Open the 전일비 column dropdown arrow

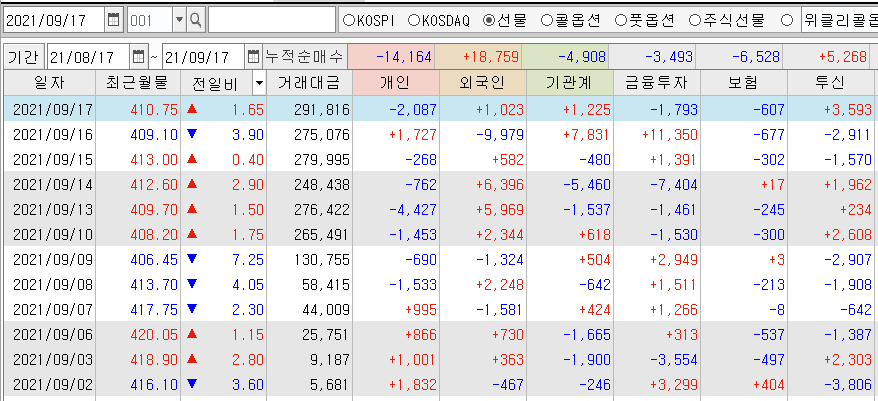(x=259, y=84)
